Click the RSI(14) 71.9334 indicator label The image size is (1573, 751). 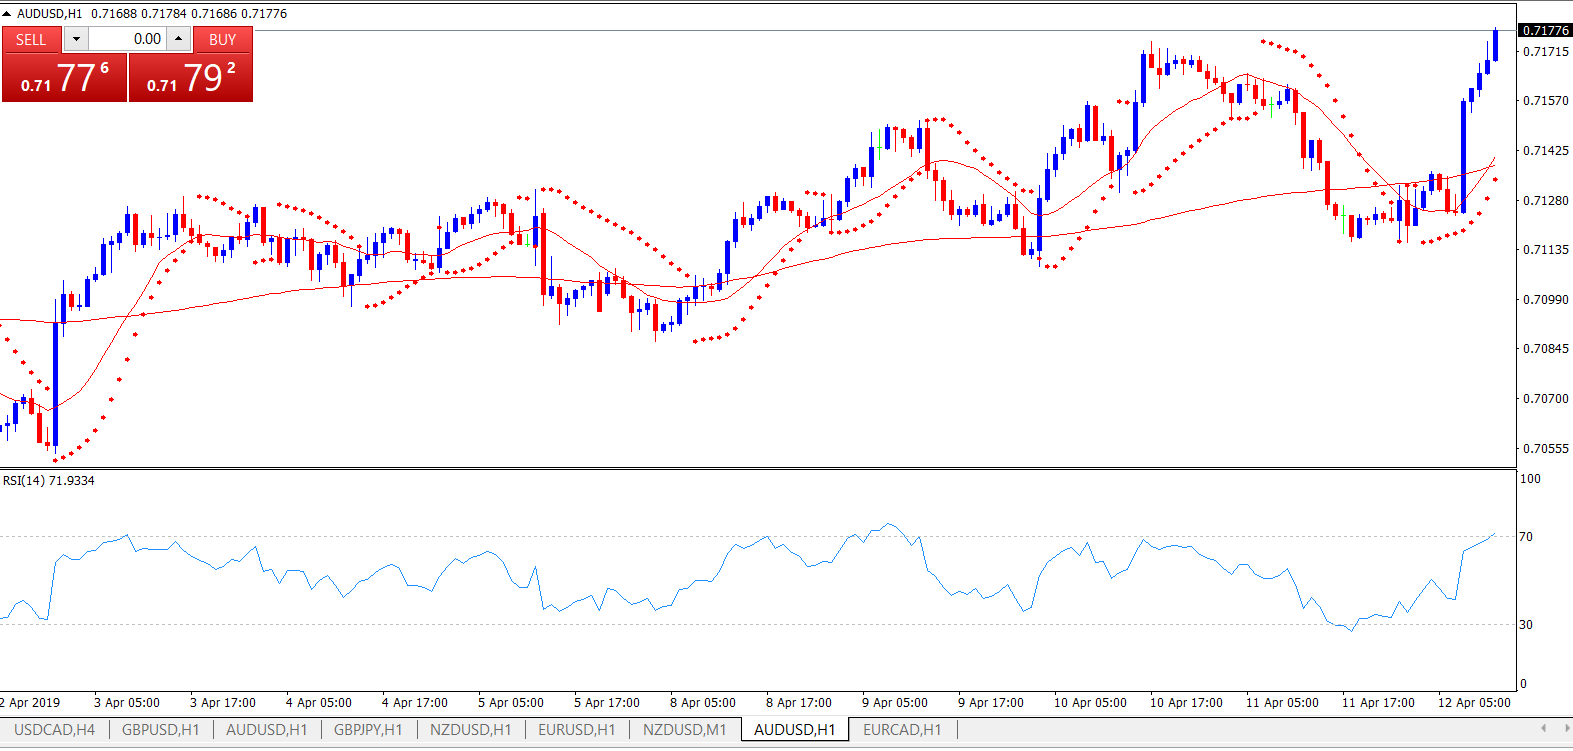49,481
